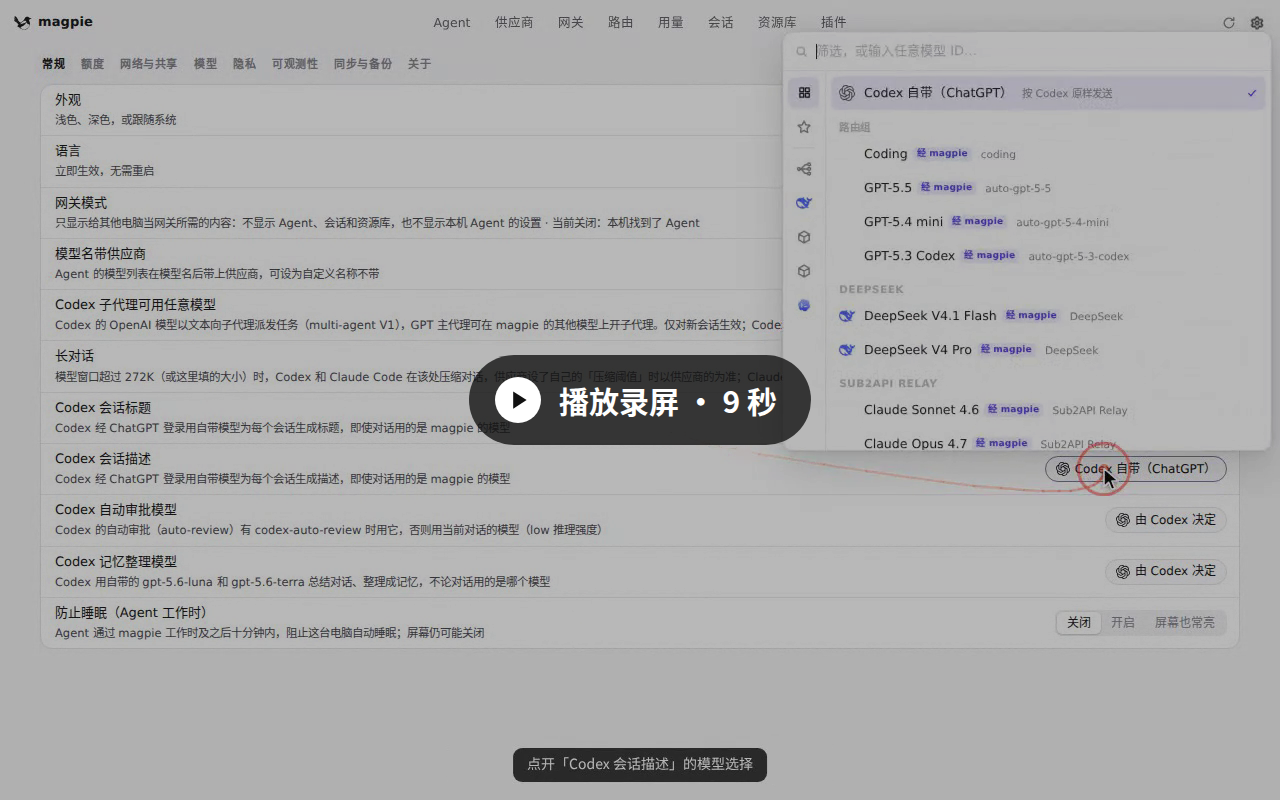Click the 模型名带供应商 setting title

(x=100, y=254)
